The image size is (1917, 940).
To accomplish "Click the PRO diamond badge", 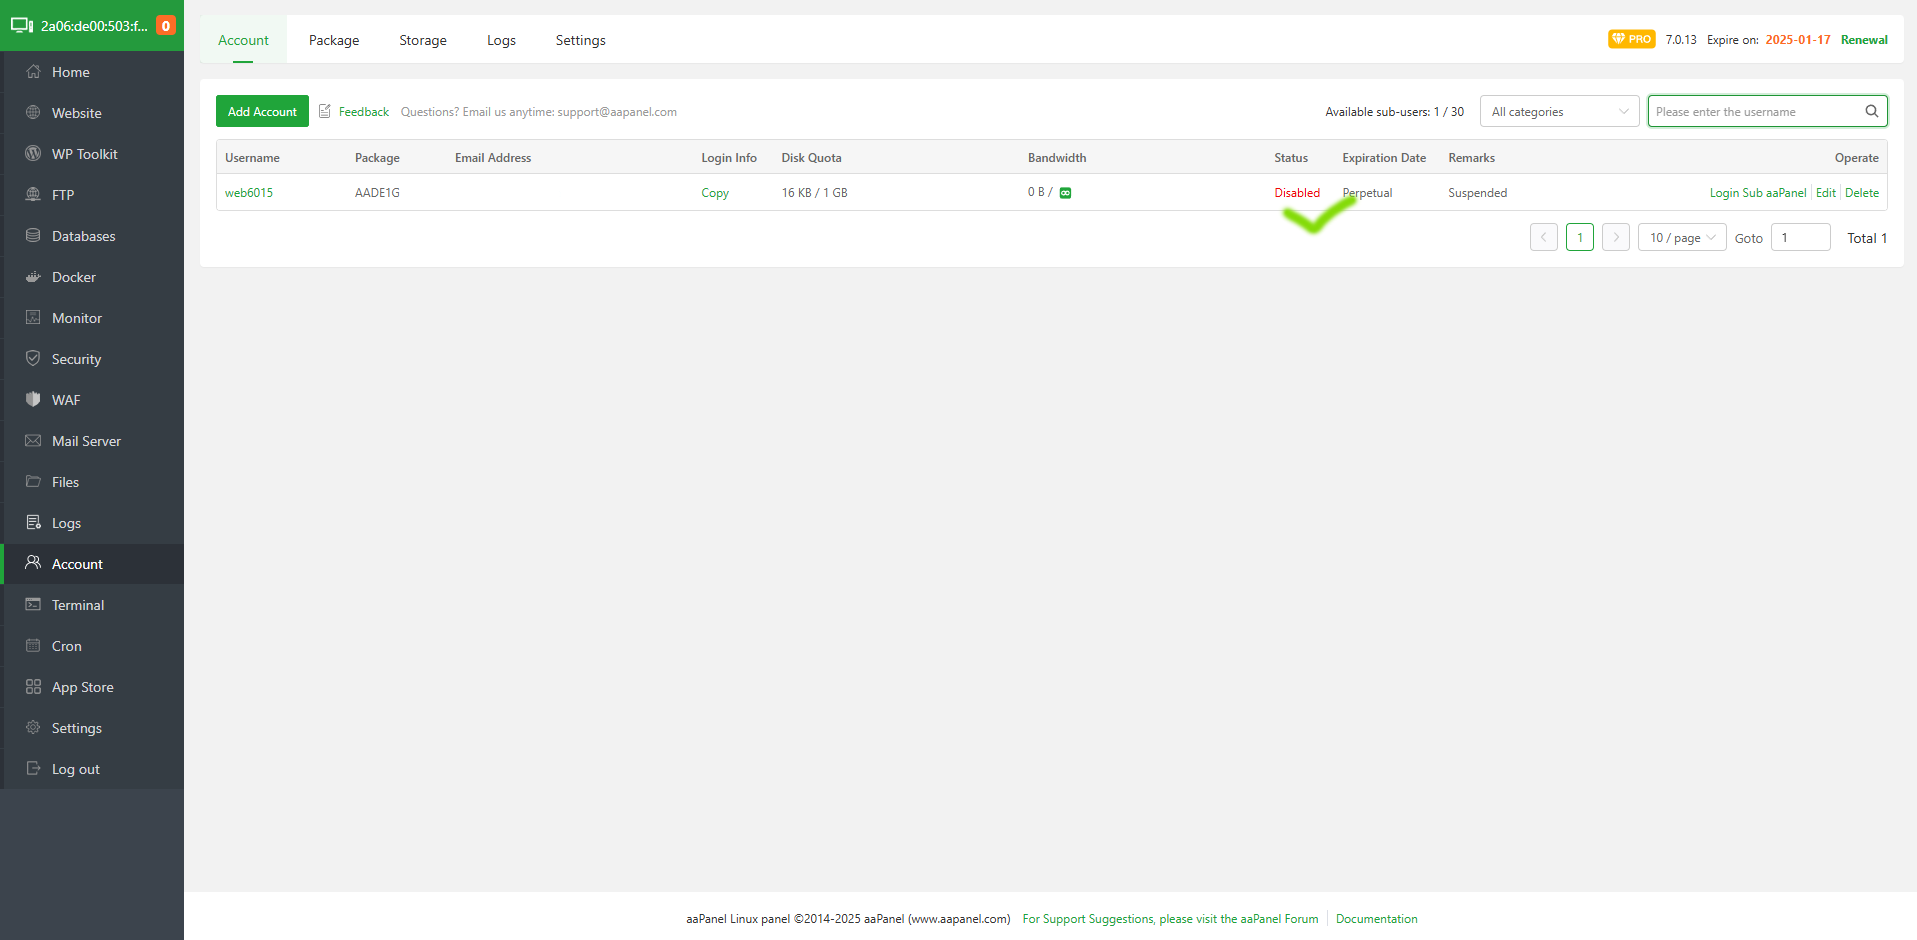I will [x=1632, y=39].
